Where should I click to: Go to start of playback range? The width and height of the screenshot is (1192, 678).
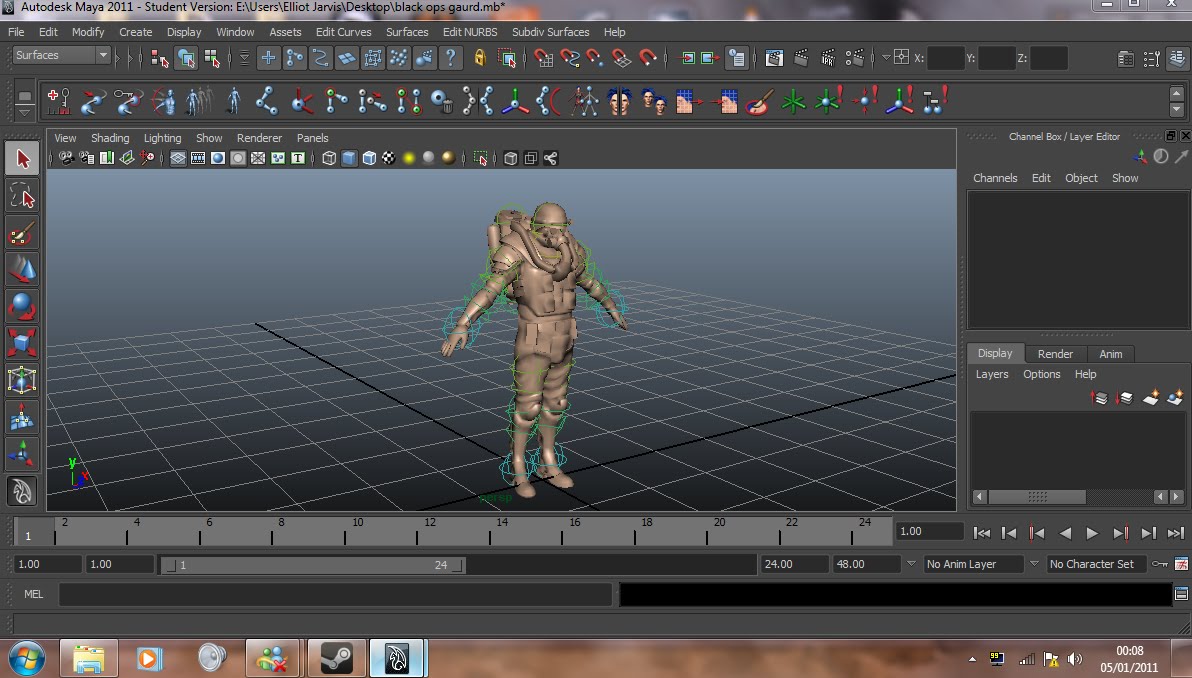pyautogui.click(x=981, y=534)
